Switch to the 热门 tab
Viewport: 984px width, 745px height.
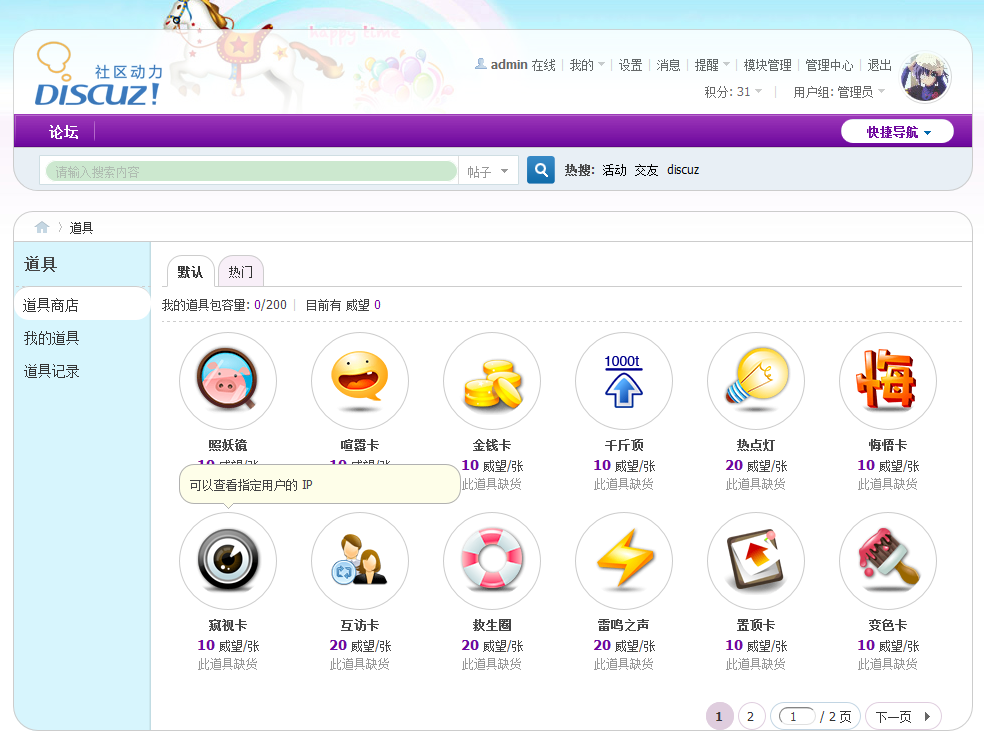(240, 272)
